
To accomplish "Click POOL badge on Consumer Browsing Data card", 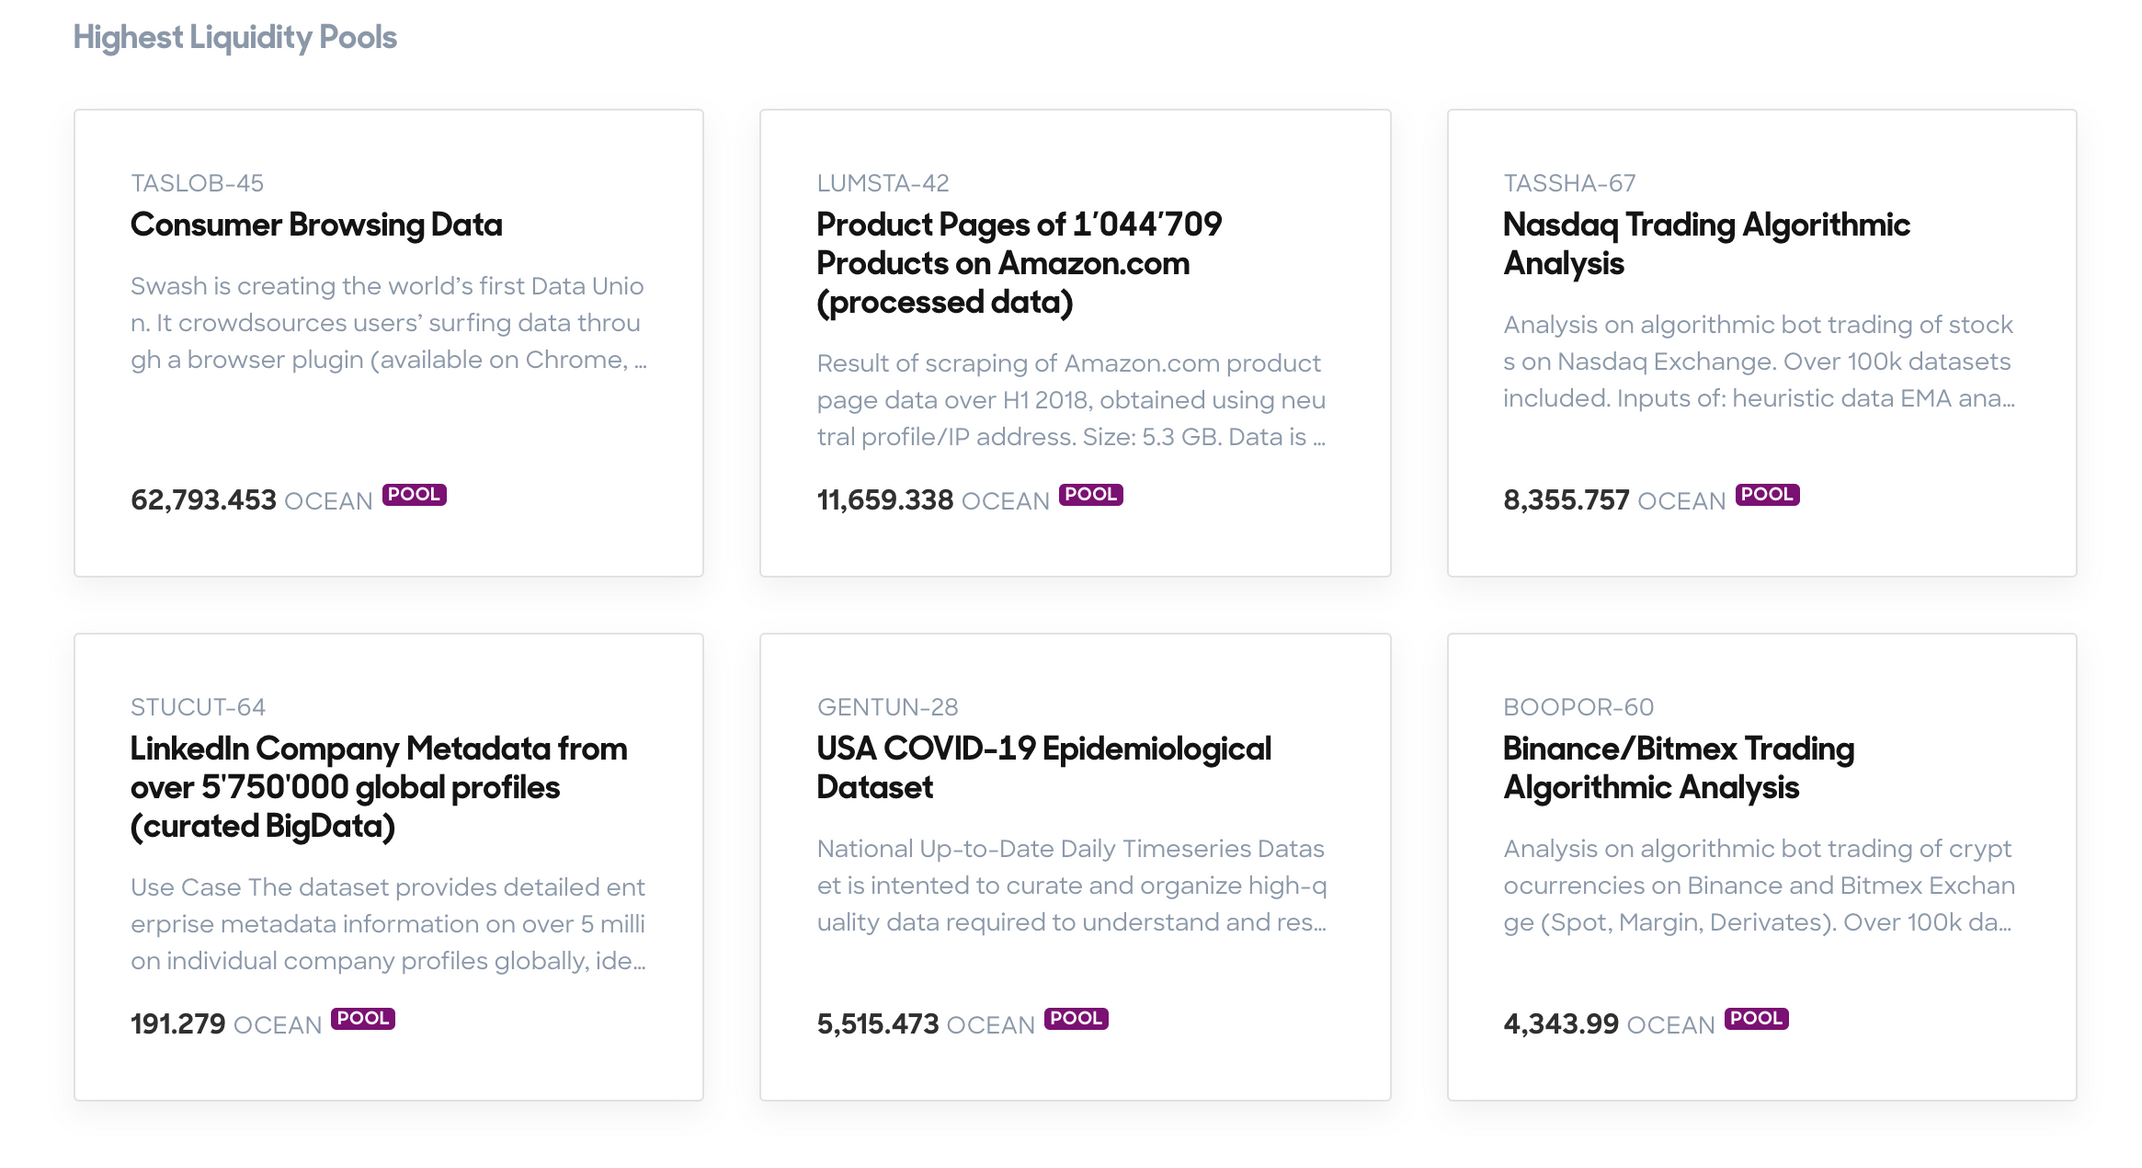I will point(414,495).
